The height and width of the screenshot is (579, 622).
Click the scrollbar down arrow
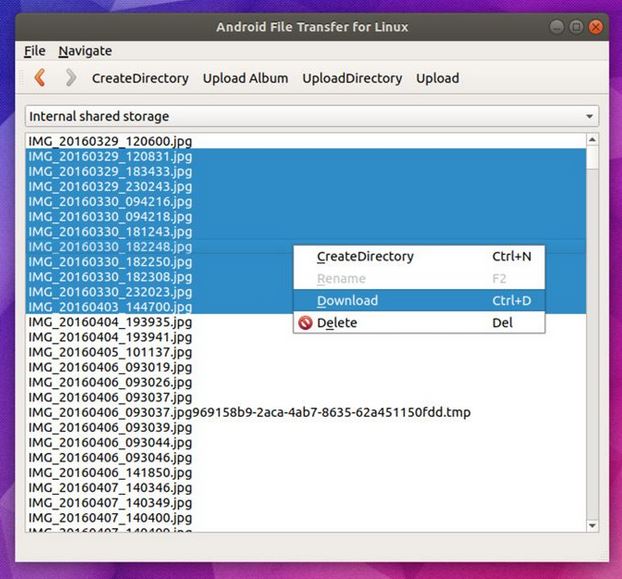(592, 525)
